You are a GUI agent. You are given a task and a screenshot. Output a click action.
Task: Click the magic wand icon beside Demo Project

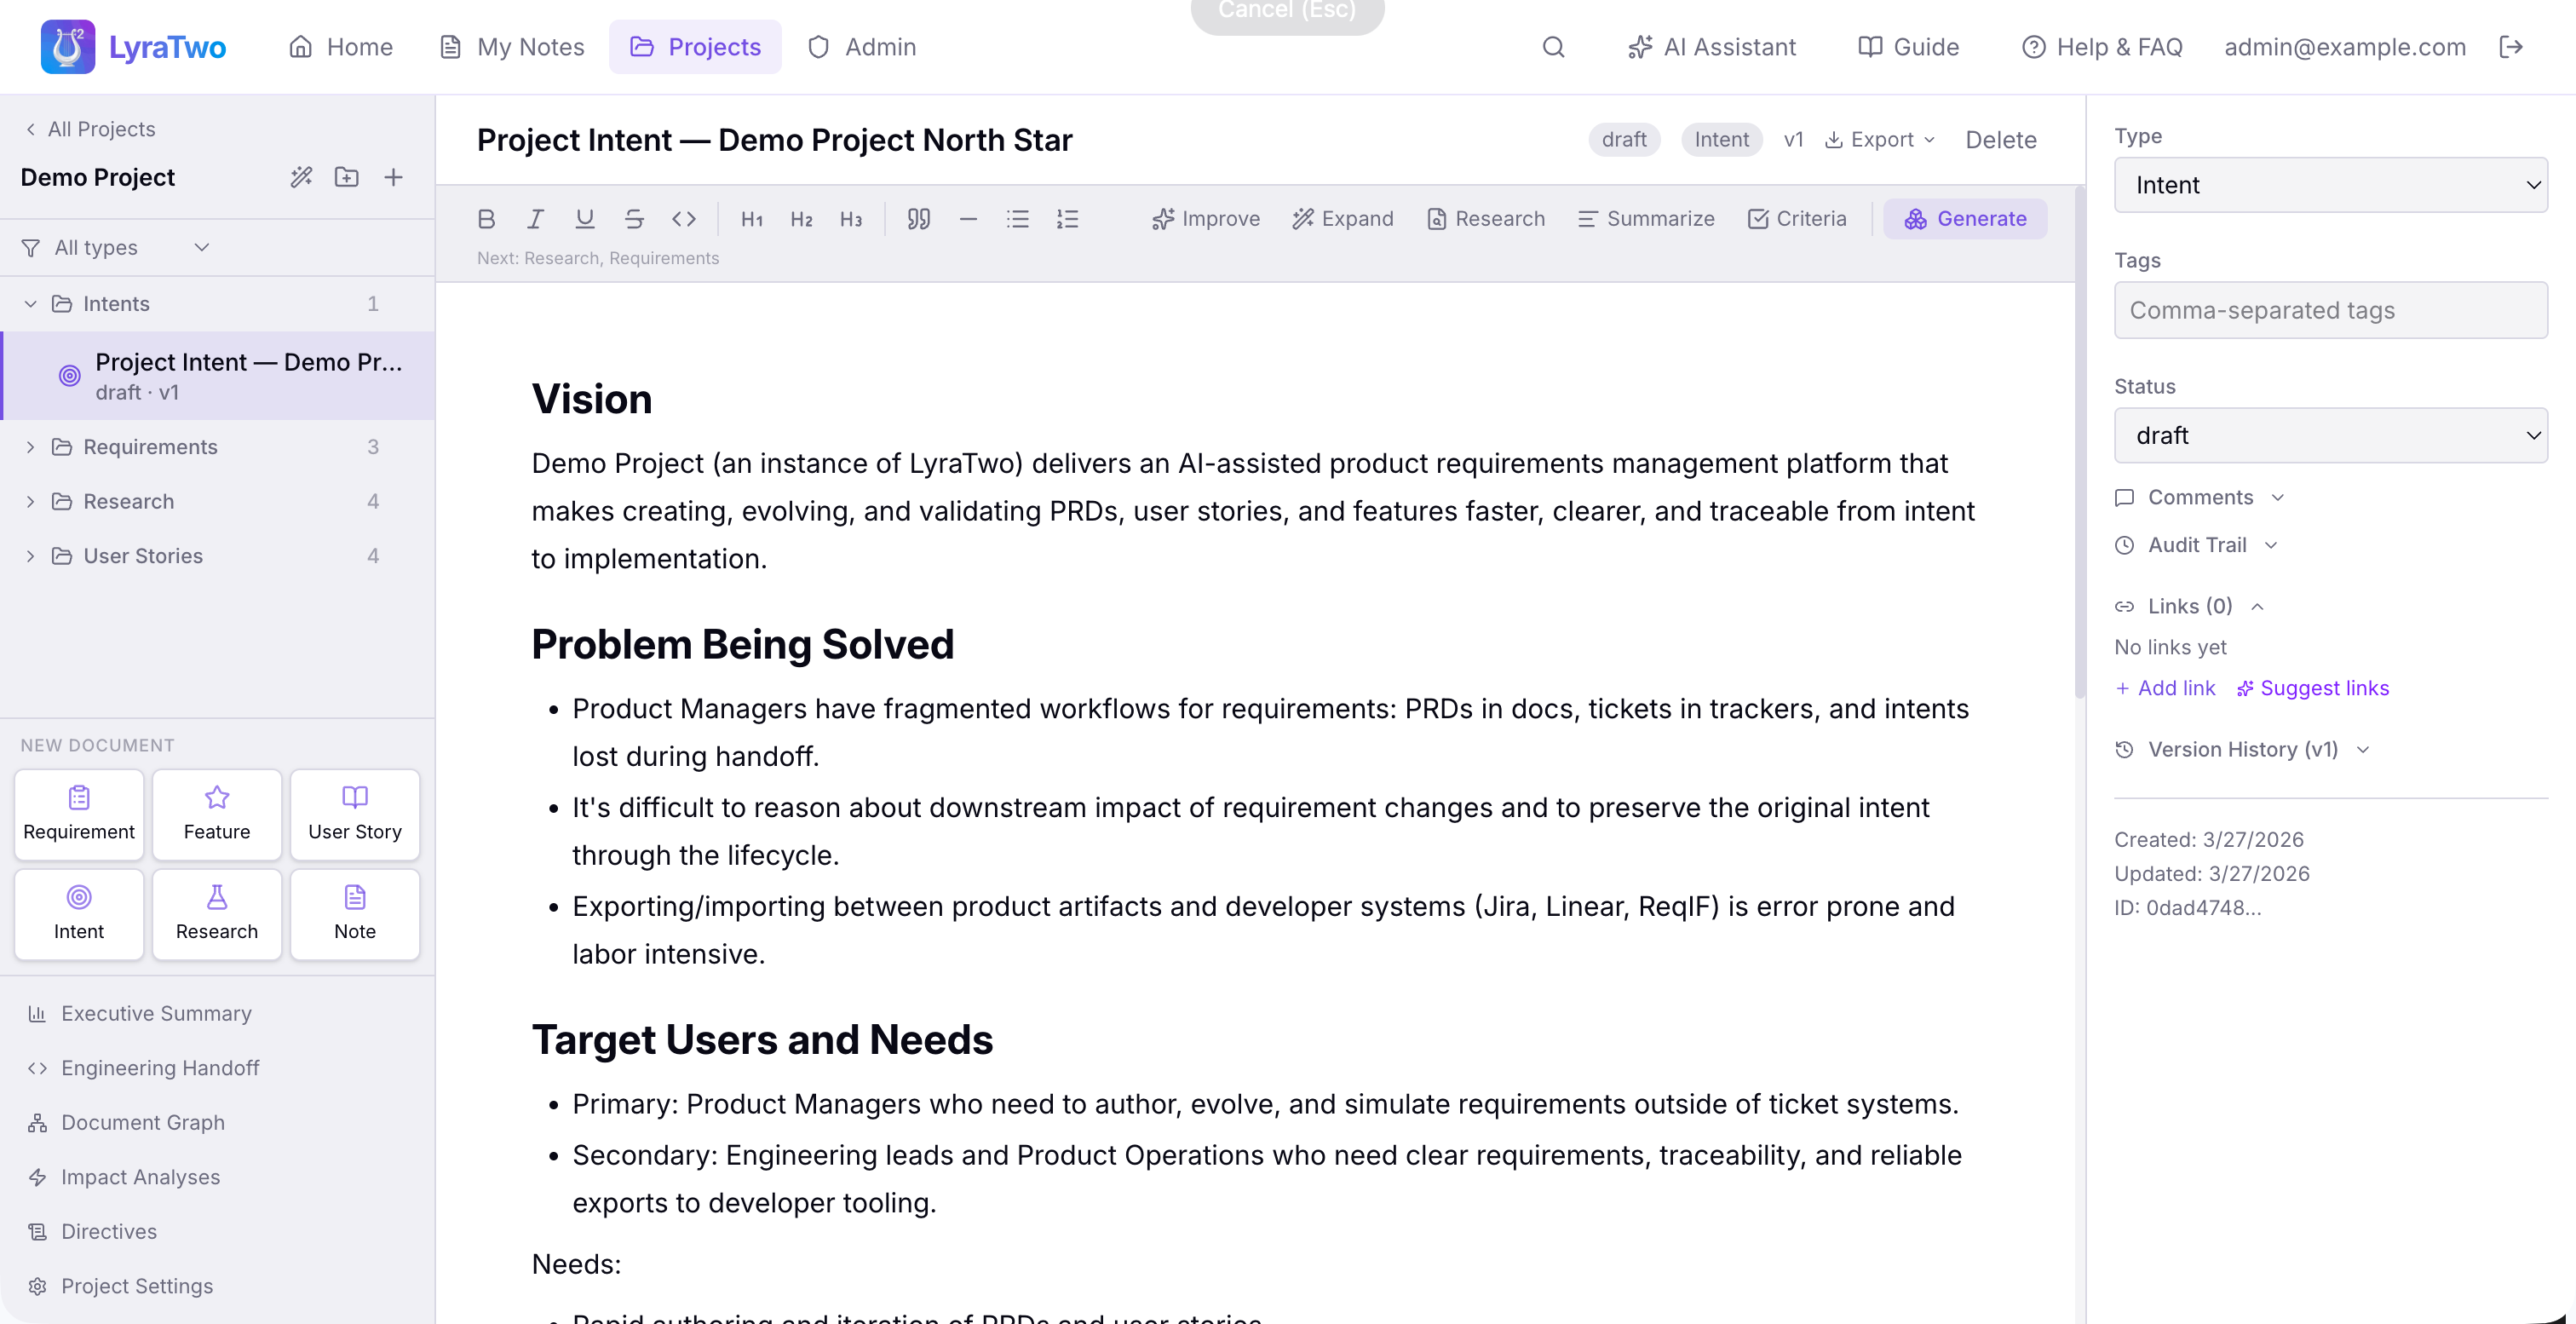tap(301, 177)
